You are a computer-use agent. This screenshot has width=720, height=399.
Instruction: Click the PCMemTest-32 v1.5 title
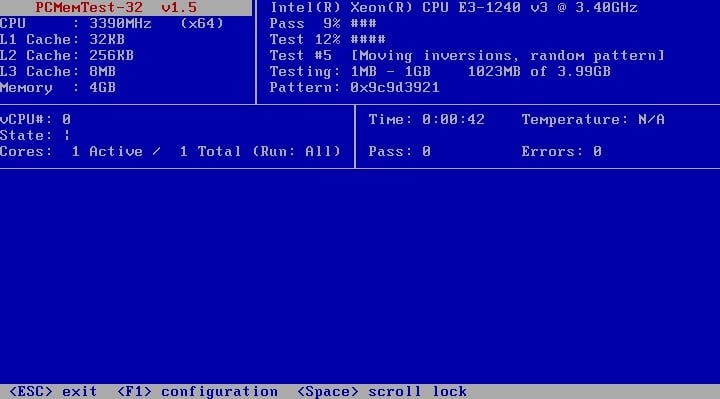(116, 7)
